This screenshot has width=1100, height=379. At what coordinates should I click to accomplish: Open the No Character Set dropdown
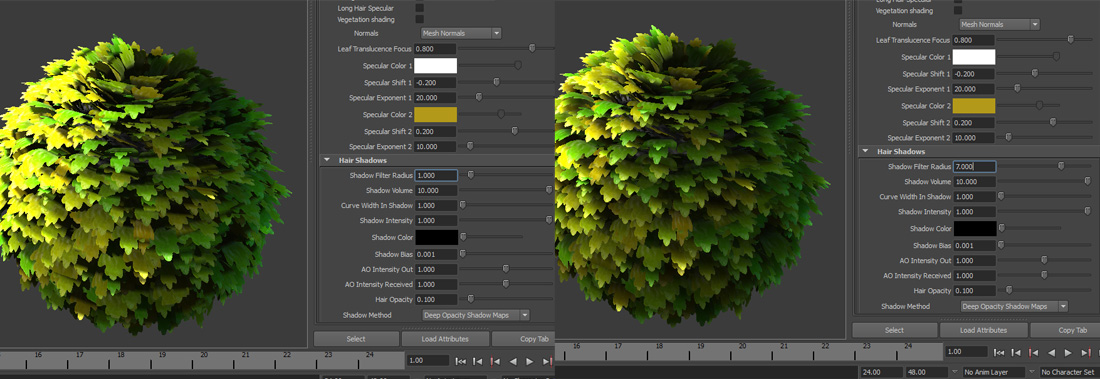1069,372
